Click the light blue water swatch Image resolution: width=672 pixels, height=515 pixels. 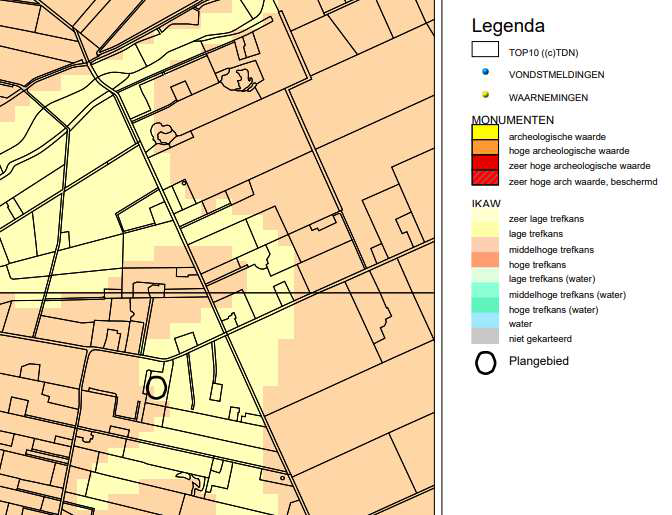coord(485,320)
